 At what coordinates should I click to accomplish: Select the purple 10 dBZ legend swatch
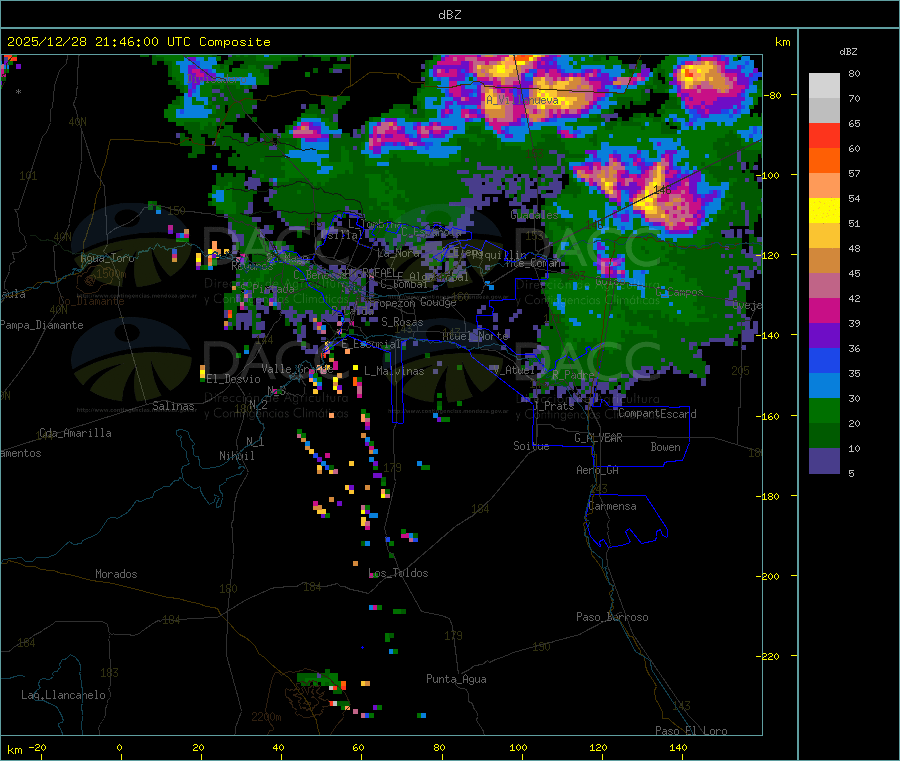824,460
